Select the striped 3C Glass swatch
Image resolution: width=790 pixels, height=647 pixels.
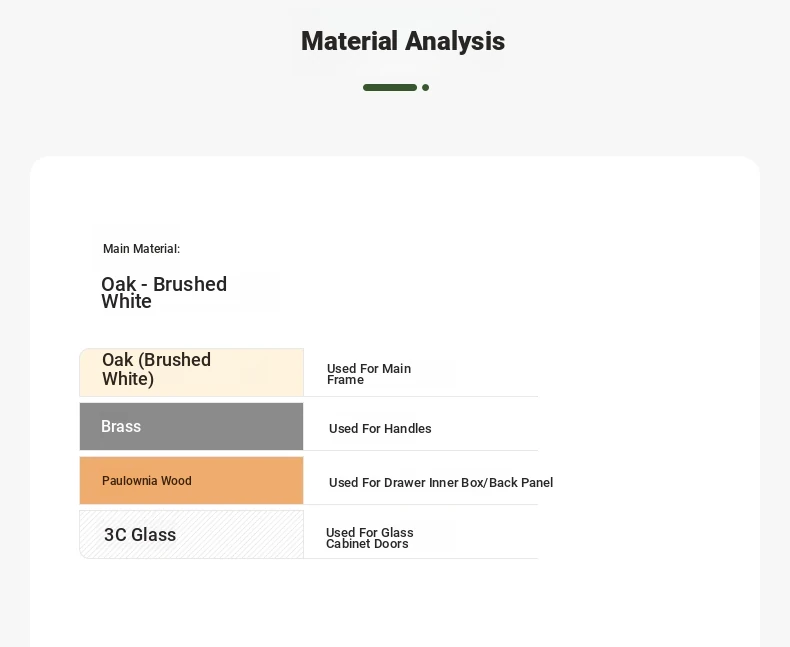[x=191, y=534]
